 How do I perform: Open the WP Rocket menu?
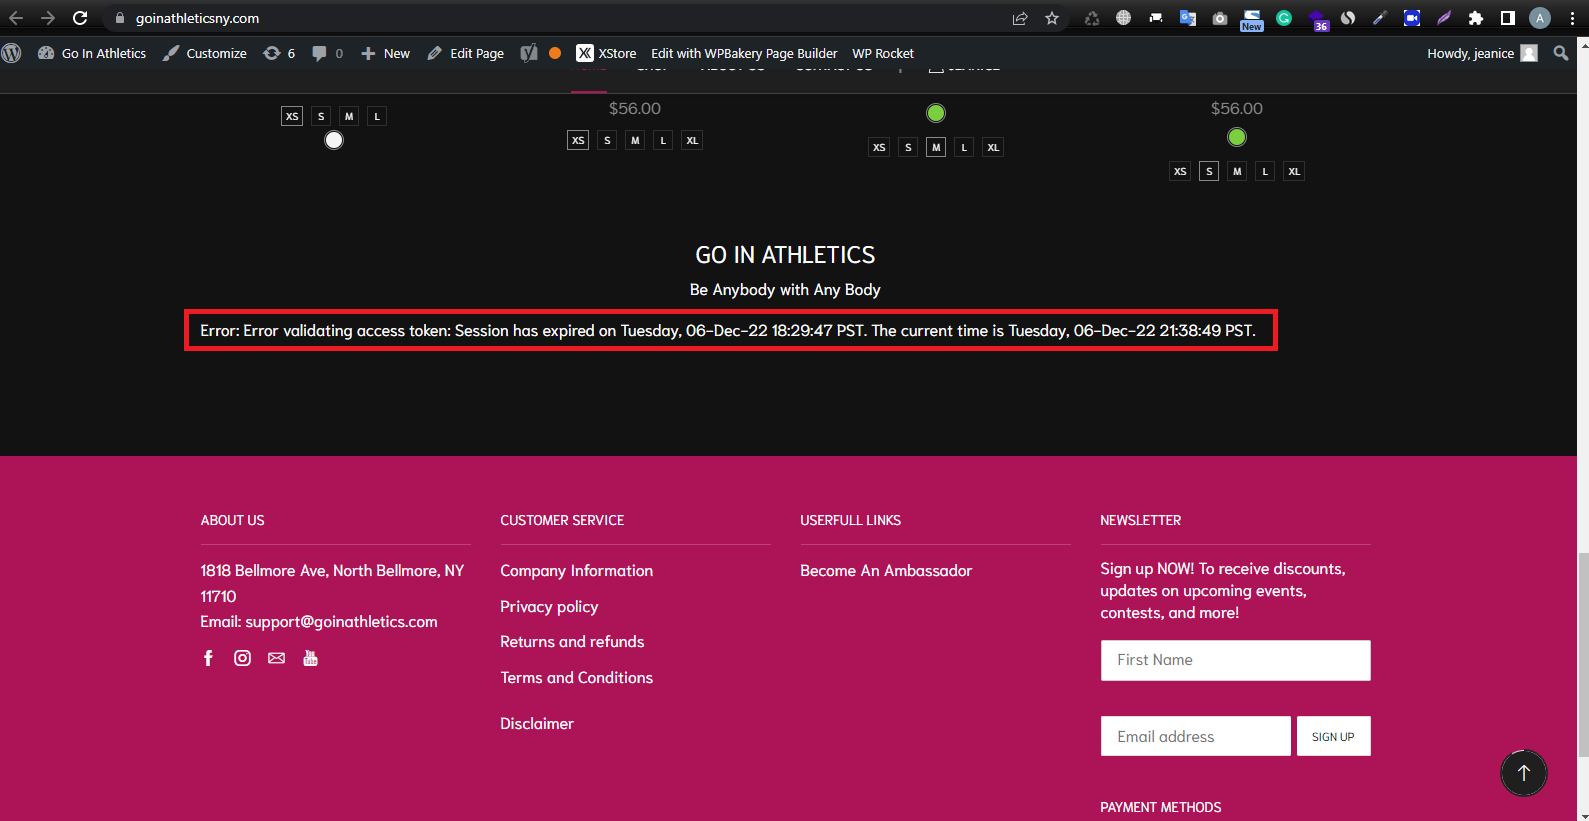tap(883, 53)
